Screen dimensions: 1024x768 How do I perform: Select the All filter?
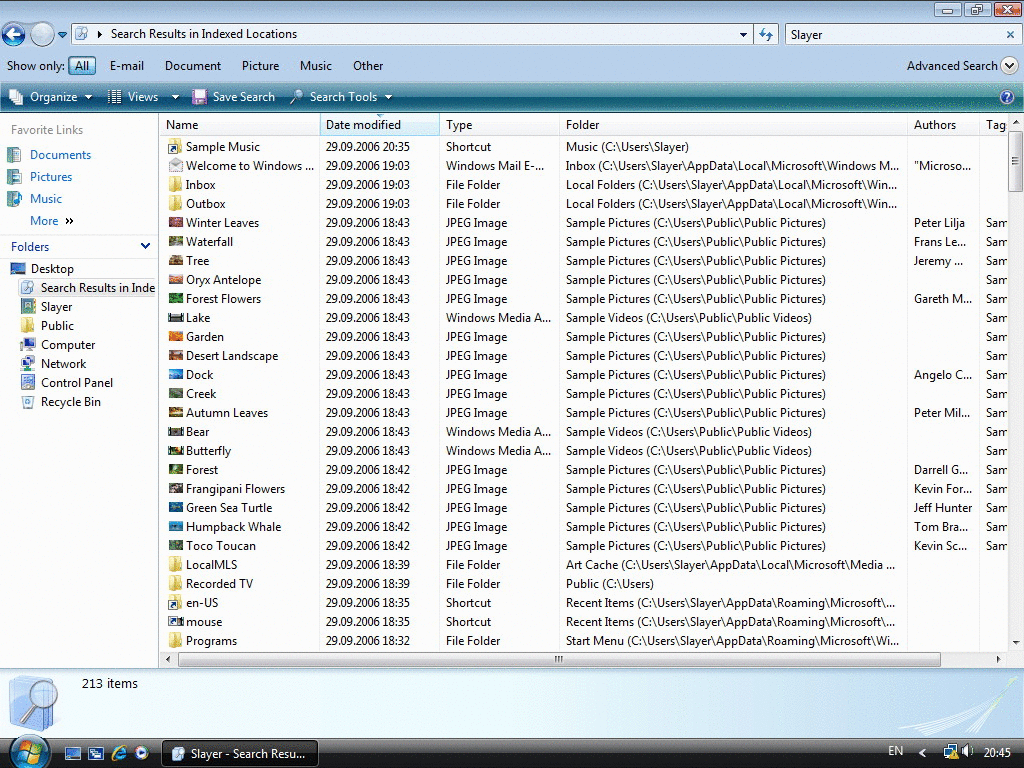point(82,66)
